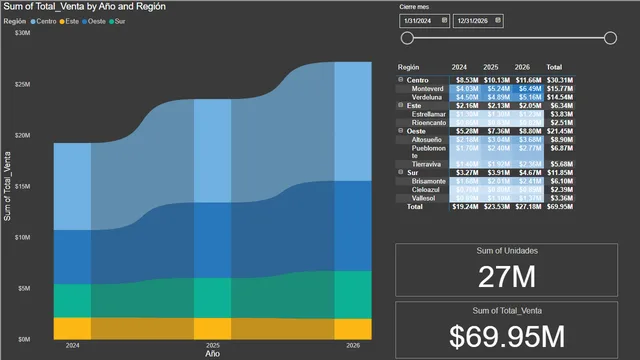Click the start date field 1/31/2024
640x360 pixels.
[x=424, y=21]
